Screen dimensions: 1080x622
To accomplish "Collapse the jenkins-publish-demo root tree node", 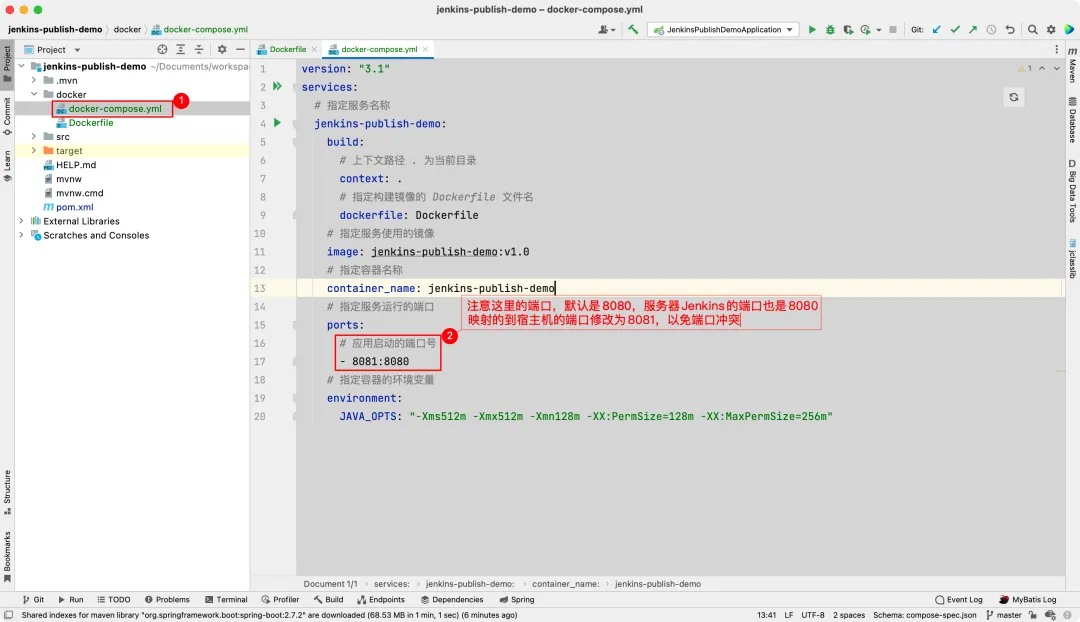I will point(21,66).
